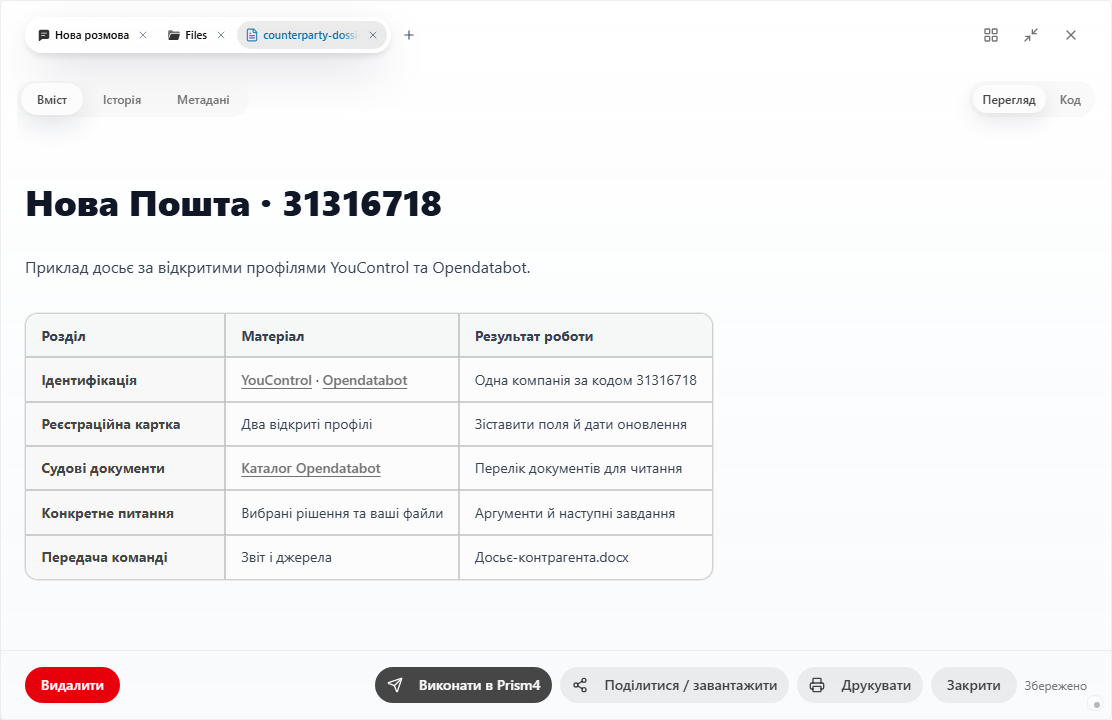Image resolution: width=1112 pixels, height=720 pixels.
Task: Click the Друкувати button
Action: [860, 685]
